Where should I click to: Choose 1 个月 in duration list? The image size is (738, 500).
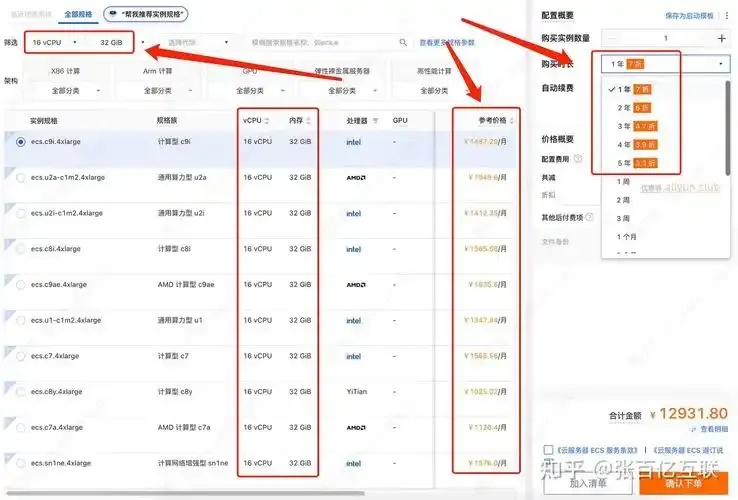(665, 237)
